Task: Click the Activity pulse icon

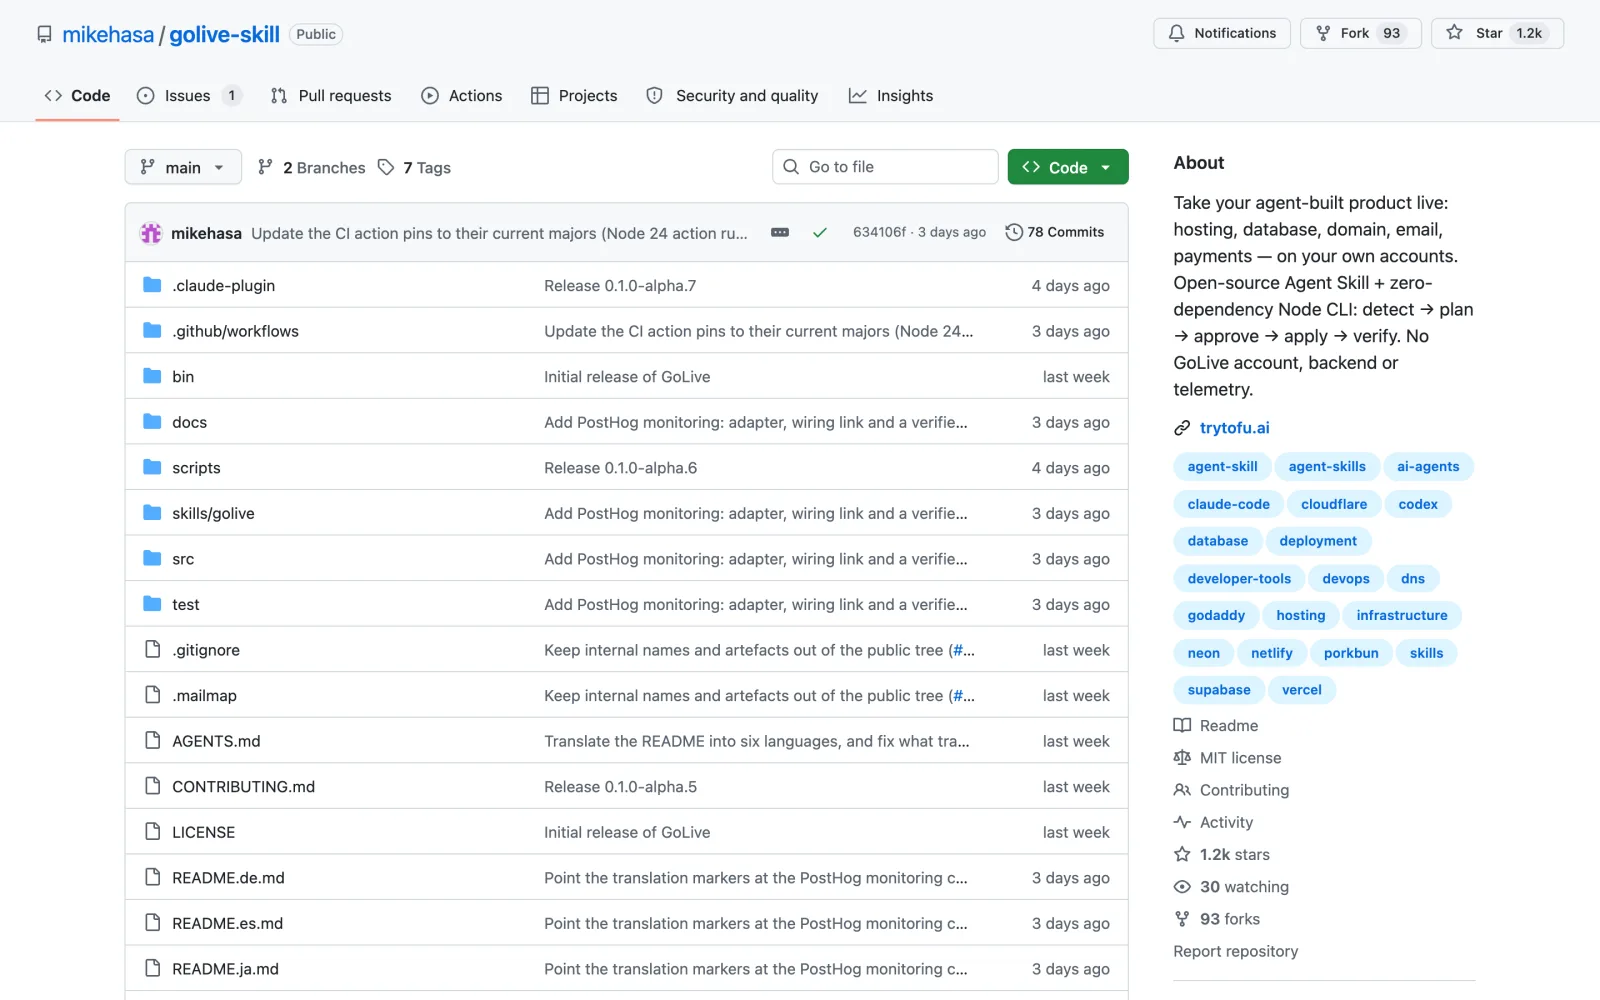Action: coord(1182,822)
